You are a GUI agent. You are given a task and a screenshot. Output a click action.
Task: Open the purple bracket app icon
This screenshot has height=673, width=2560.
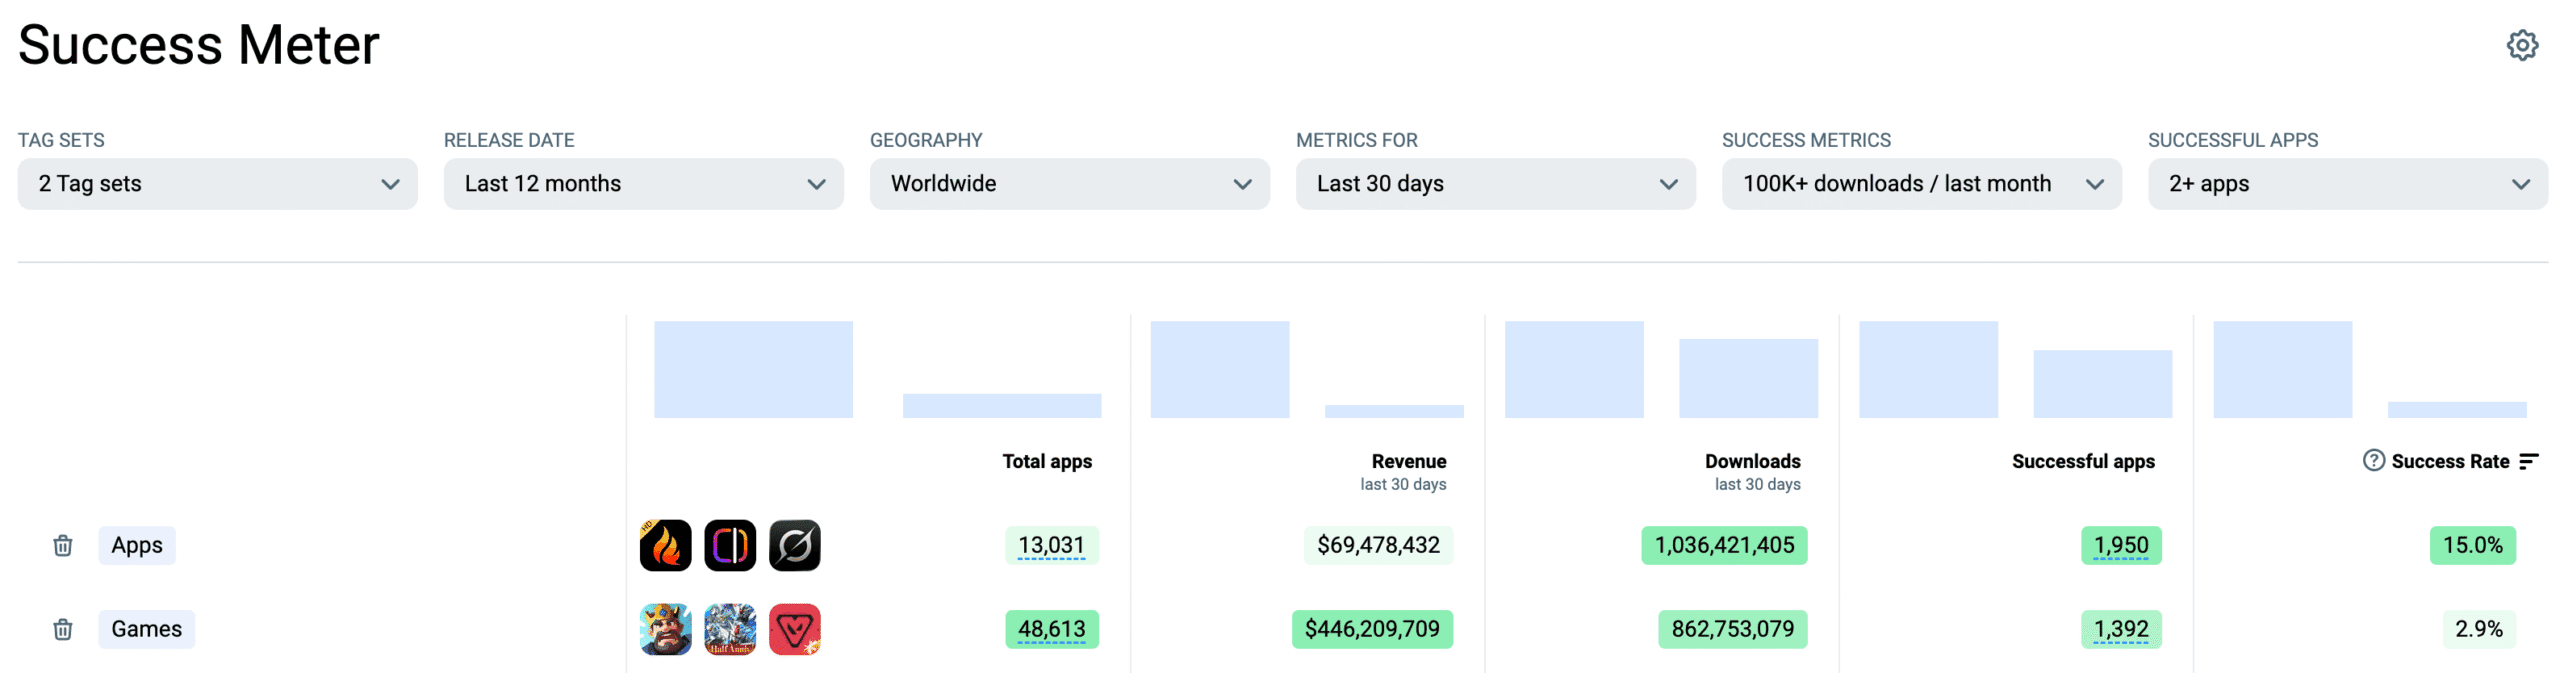tap(730, 545)
